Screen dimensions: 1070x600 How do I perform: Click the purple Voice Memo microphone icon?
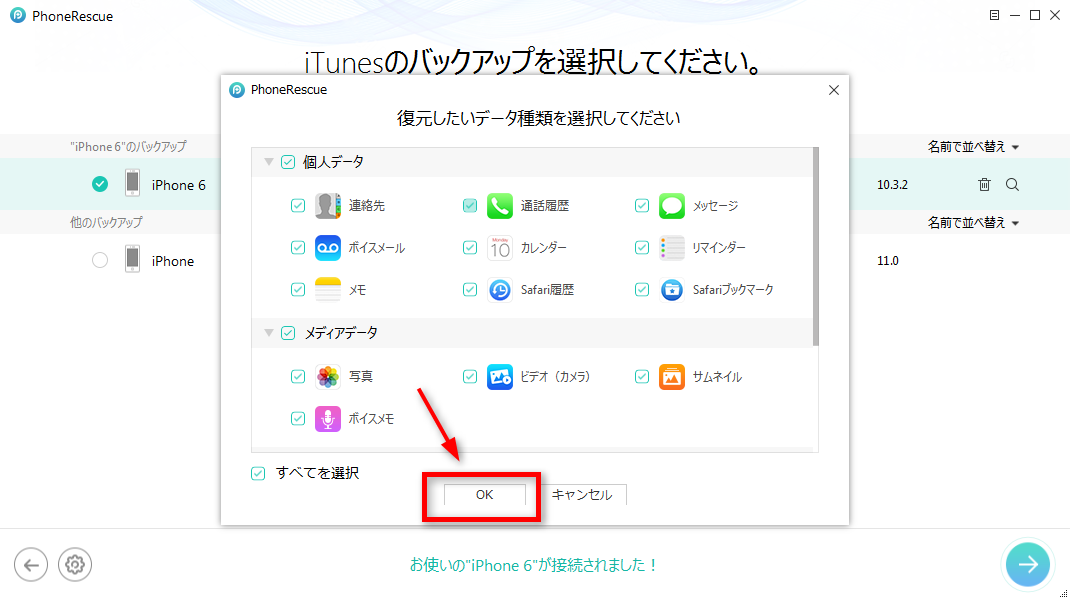click(x=328, y=418)
